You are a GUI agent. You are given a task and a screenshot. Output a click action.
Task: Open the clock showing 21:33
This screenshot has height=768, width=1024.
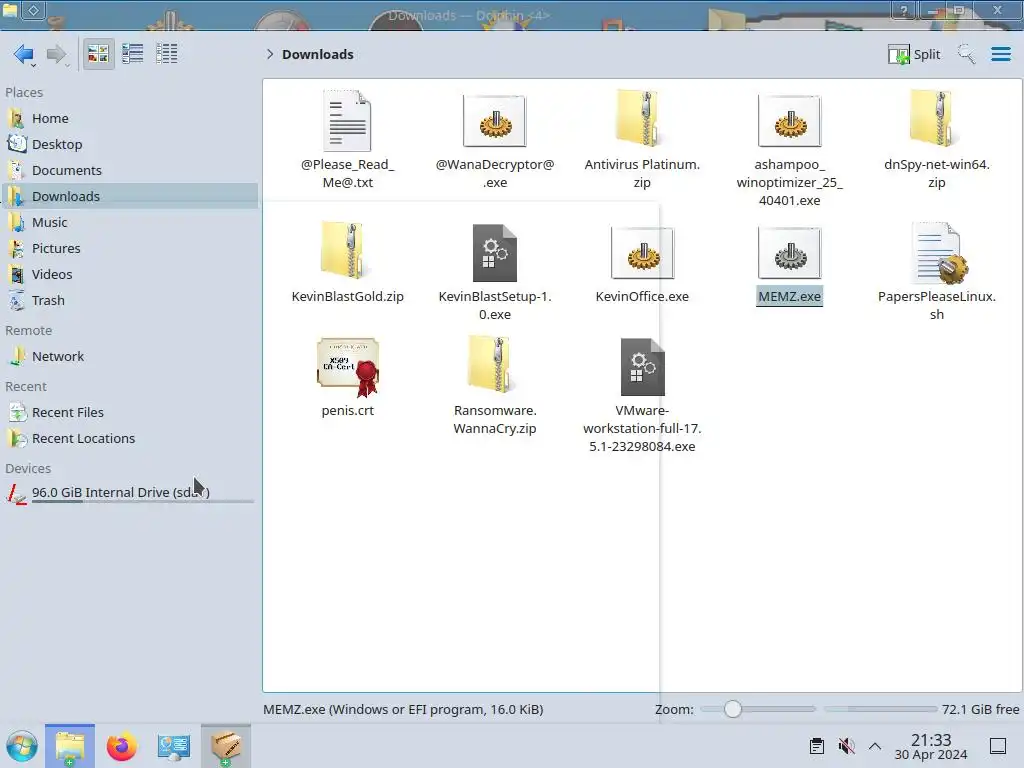(931, 746)
